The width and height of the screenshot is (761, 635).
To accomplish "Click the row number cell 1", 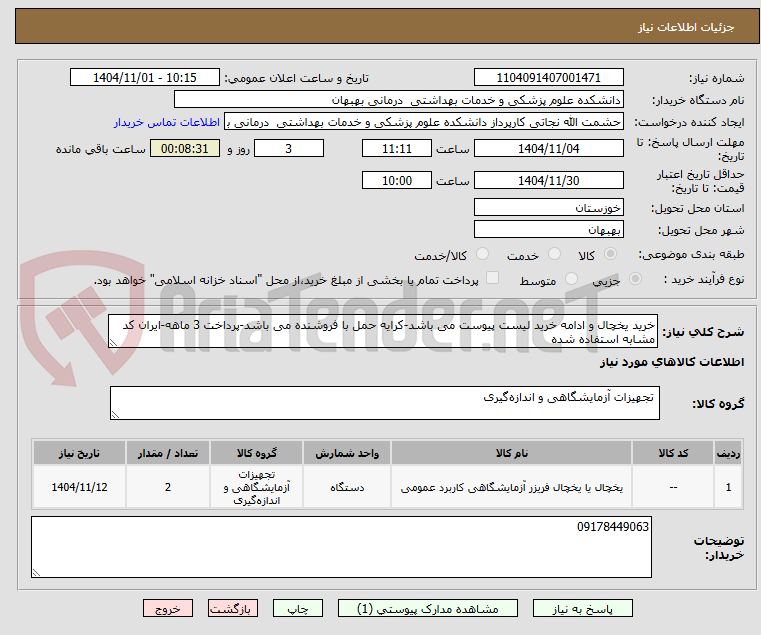I will pyautogui.click(x=728, y=487).
